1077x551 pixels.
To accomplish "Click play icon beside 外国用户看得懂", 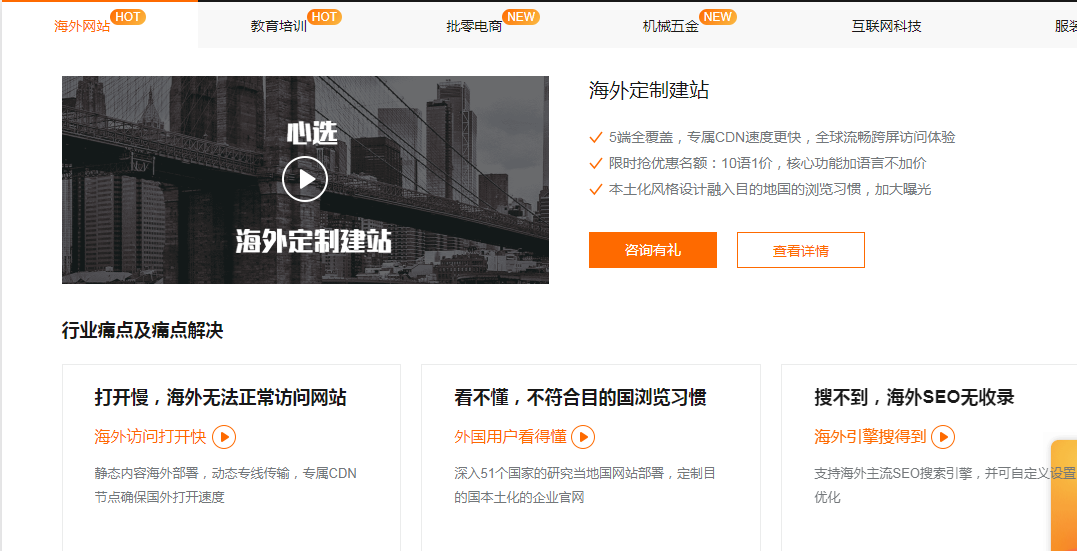I will [x=583, y=437].
